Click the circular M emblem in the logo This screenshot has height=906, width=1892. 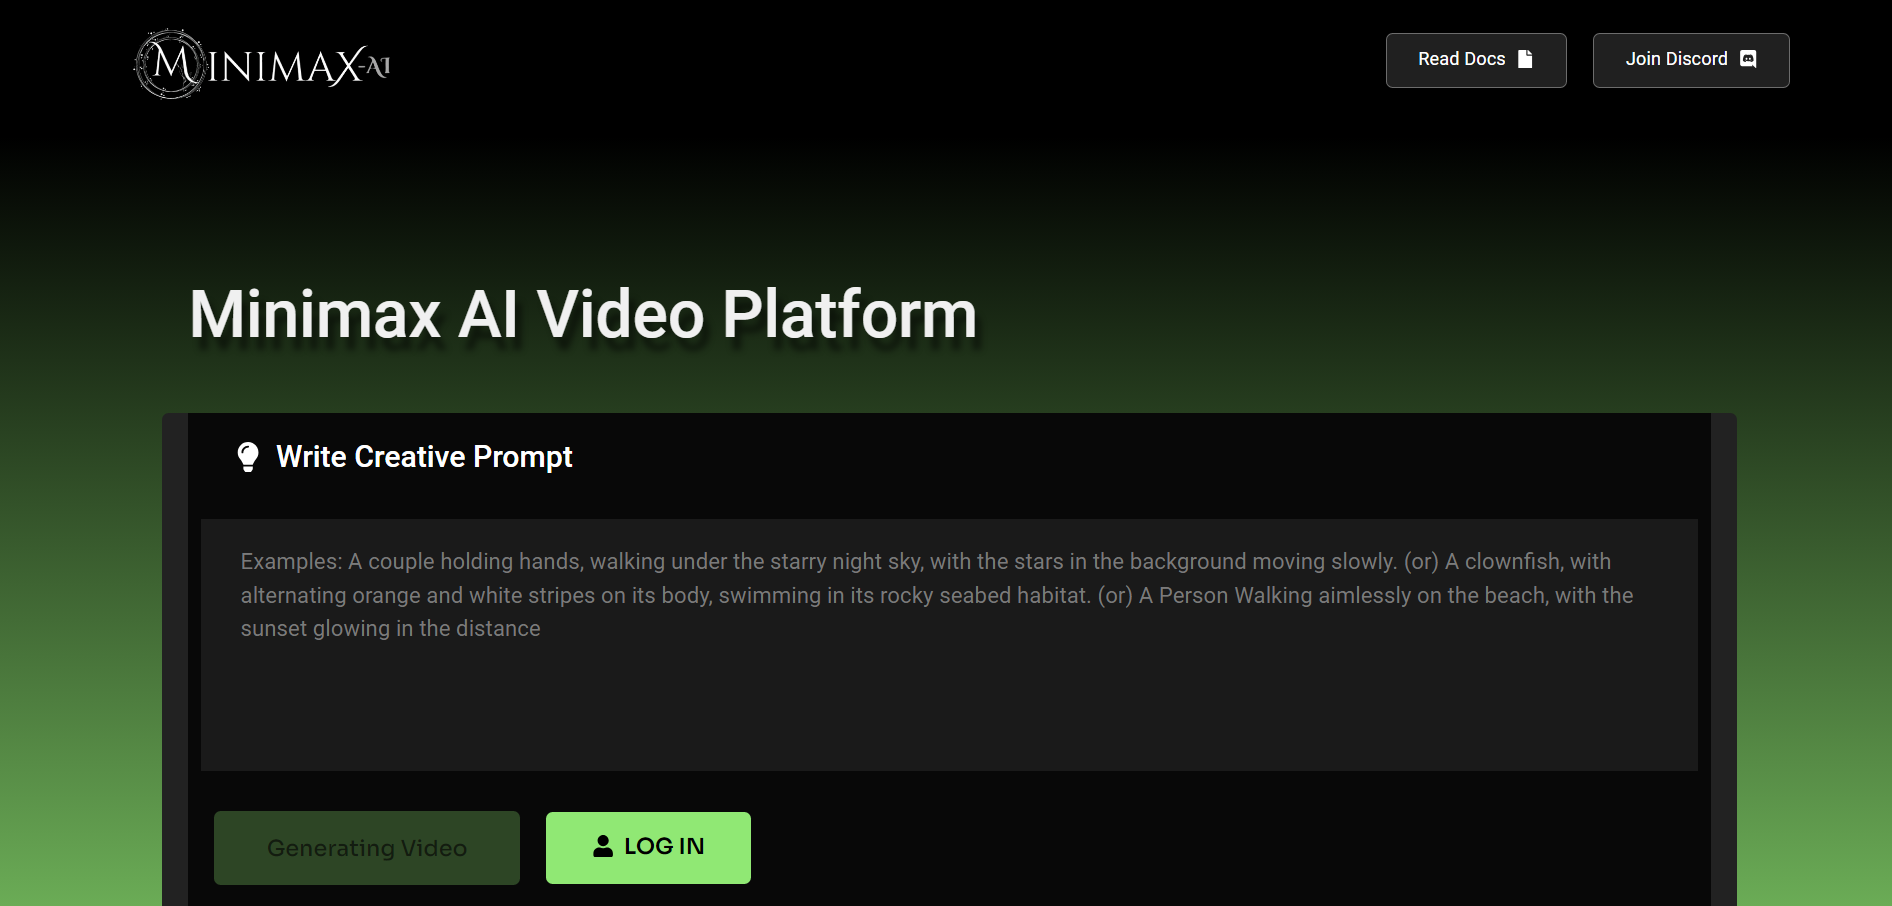(170, 65)
